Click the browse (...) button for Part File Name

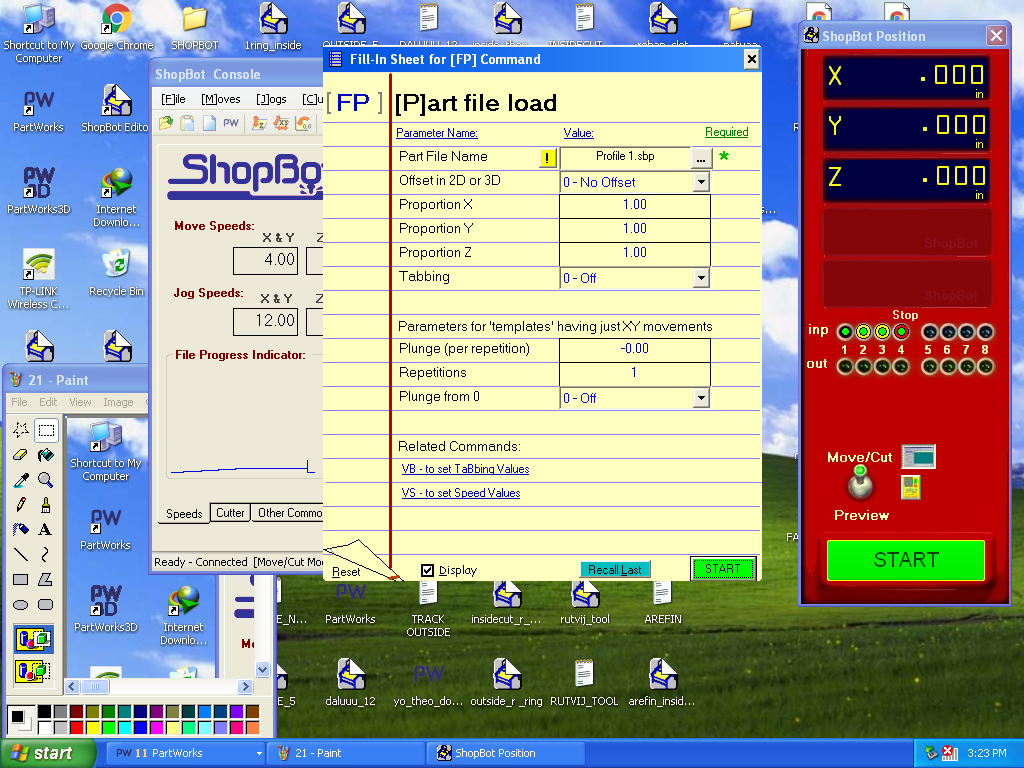point(701,158)
